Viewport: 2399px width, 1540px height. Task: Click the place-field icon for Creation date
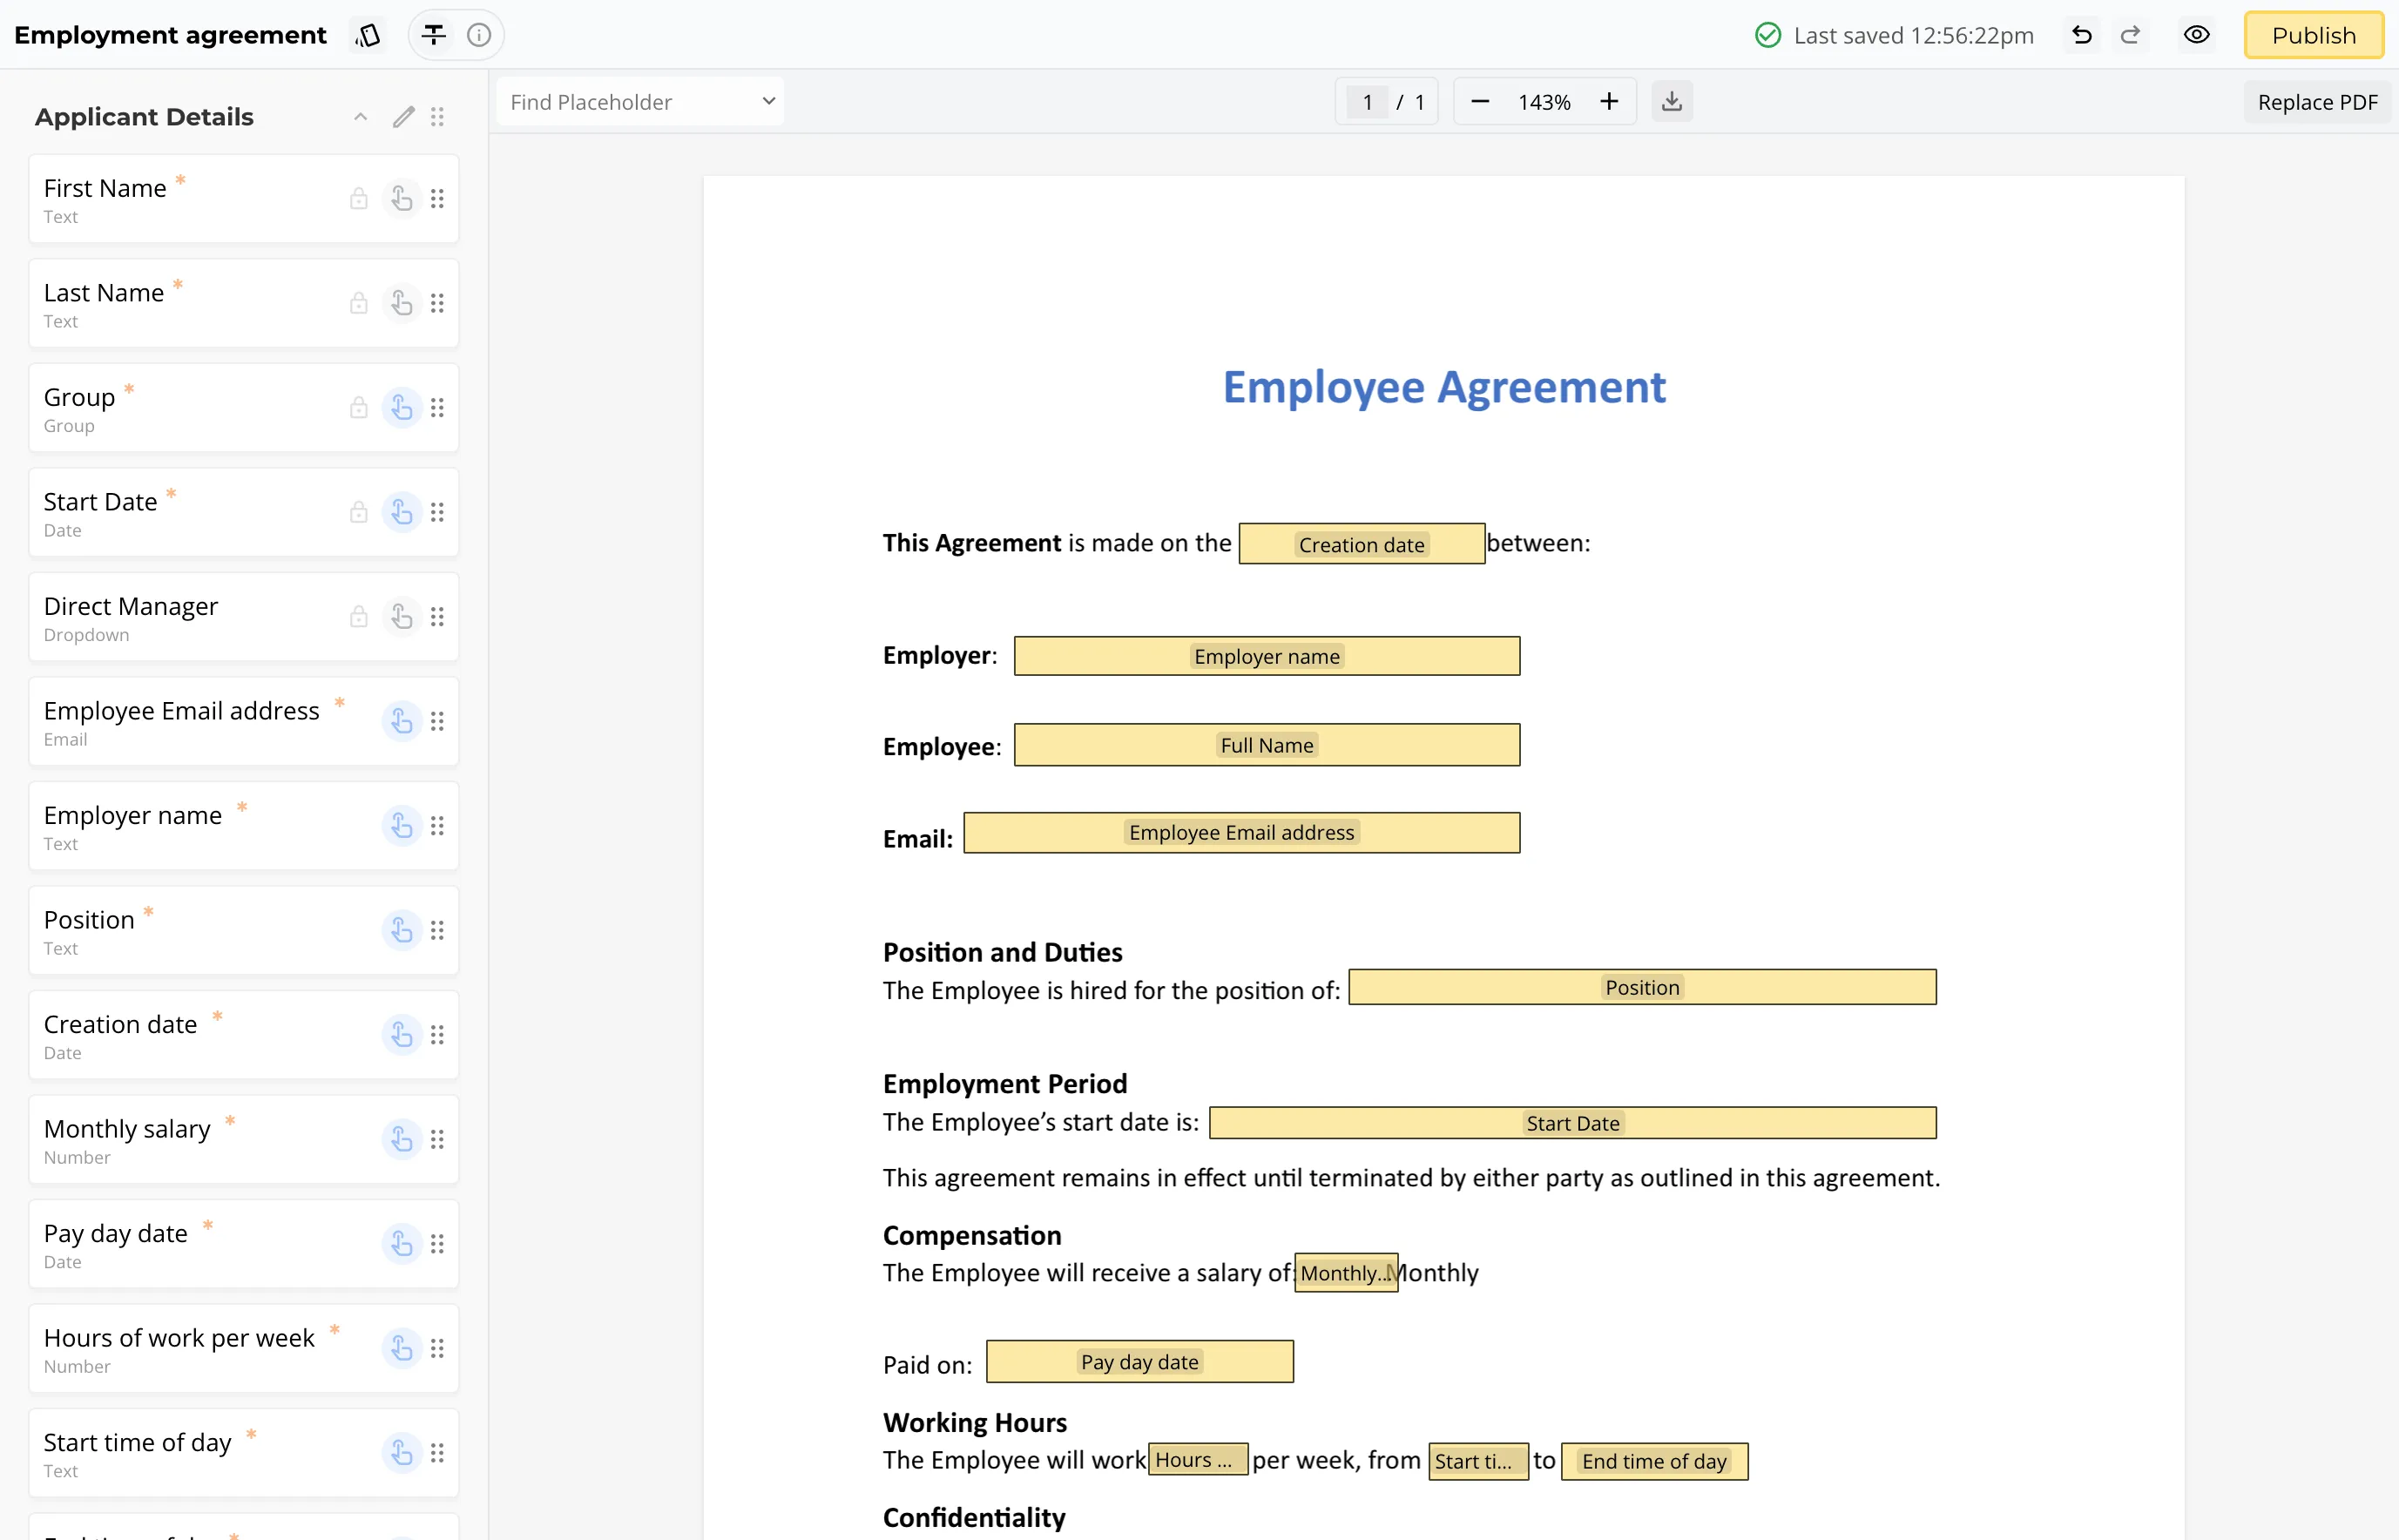coord(402,1035)
